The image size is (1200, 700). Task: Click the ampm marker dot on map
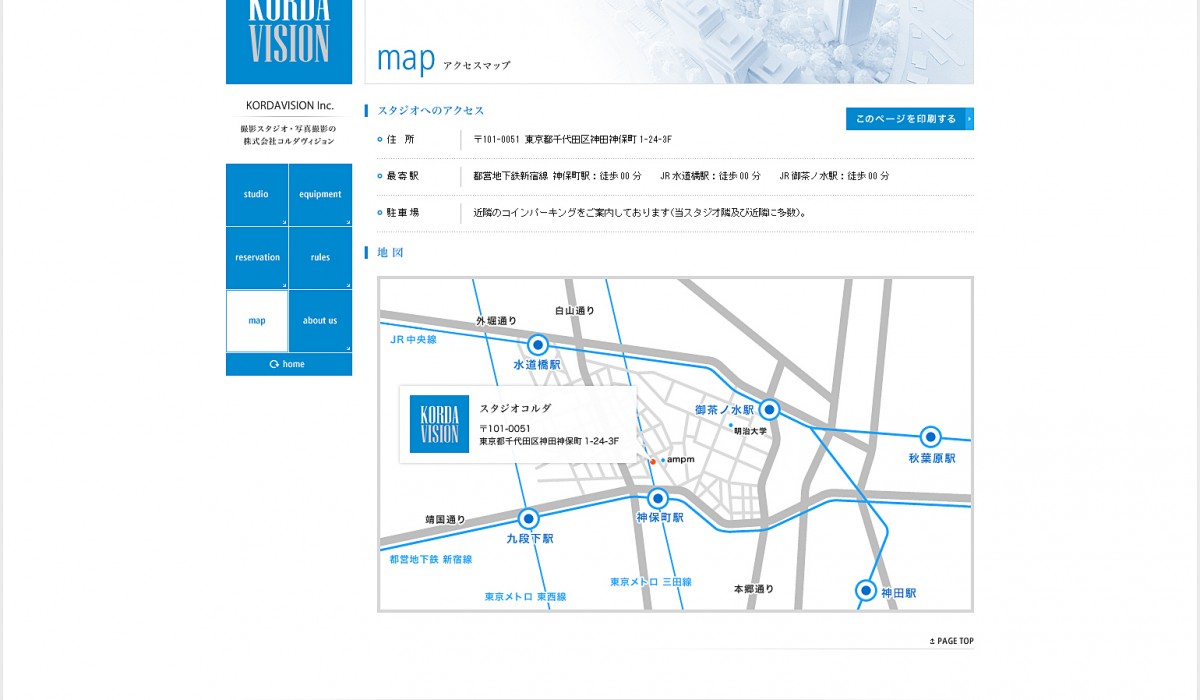(x=663, y=460)
